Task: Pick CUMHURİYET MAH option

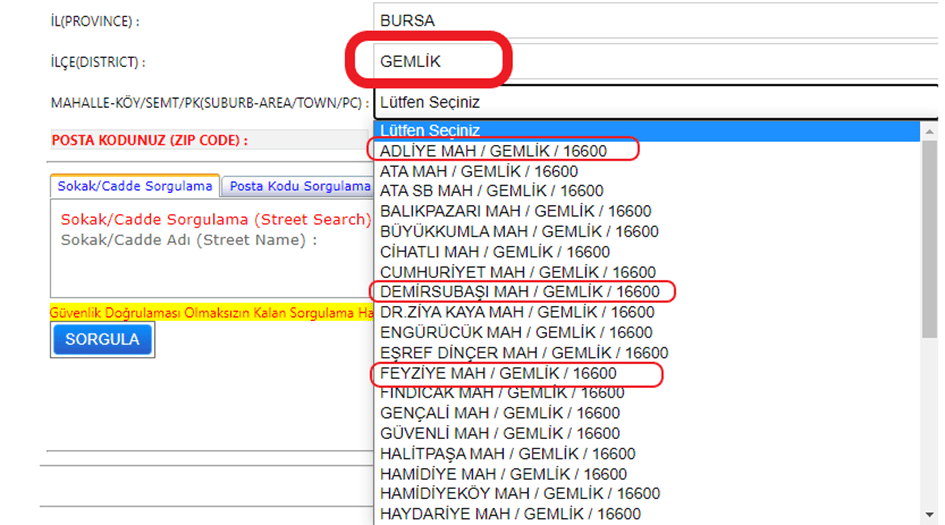Action: (517, 272)
